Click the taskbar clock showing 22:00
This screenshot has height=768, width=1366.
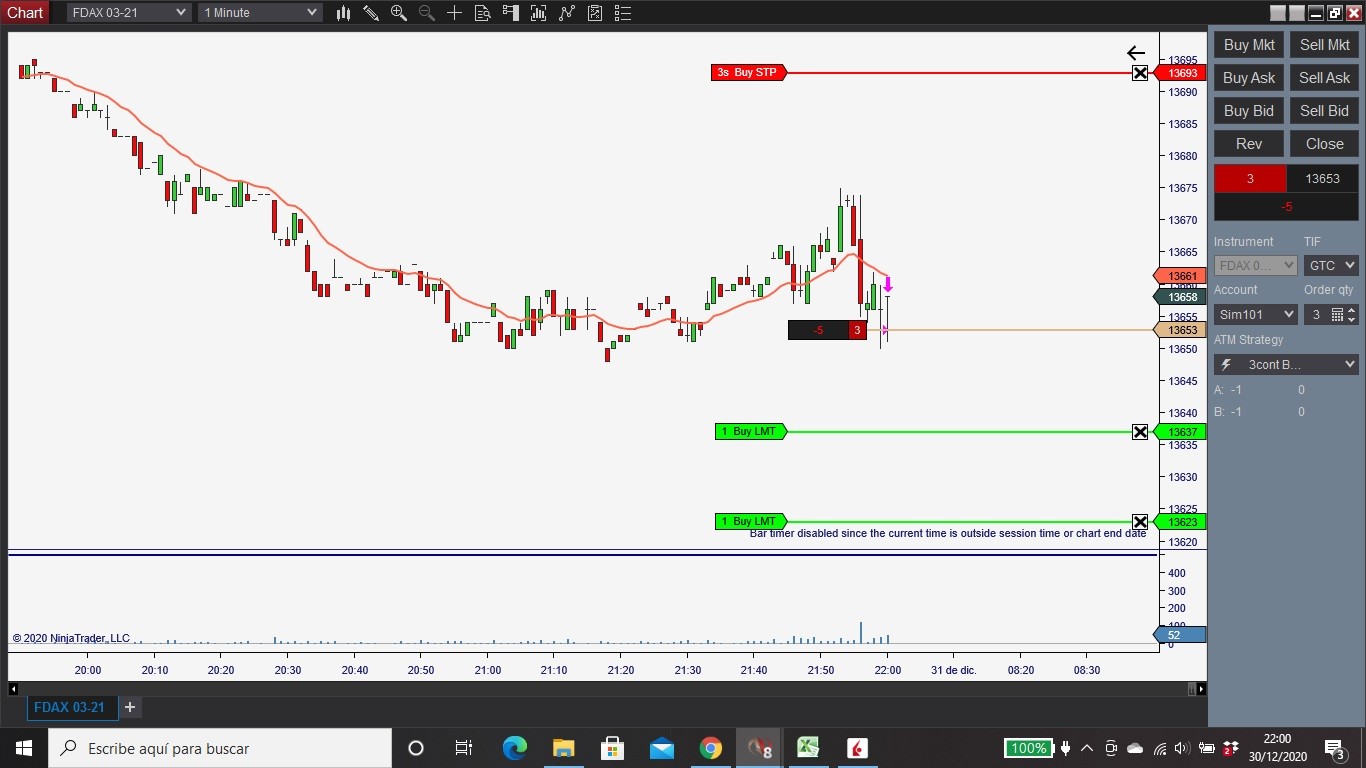click(x=1277, y=748)
